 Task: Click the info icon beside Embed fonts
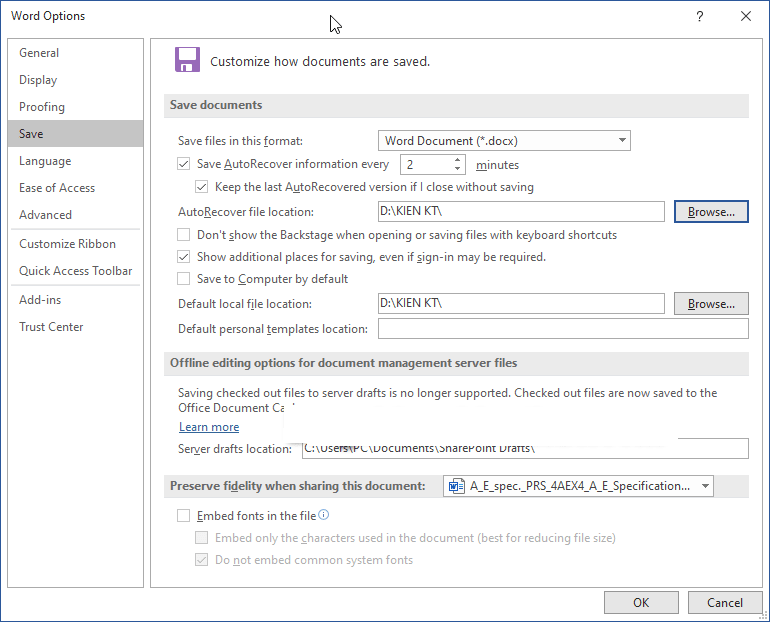(x=323, y=516)
